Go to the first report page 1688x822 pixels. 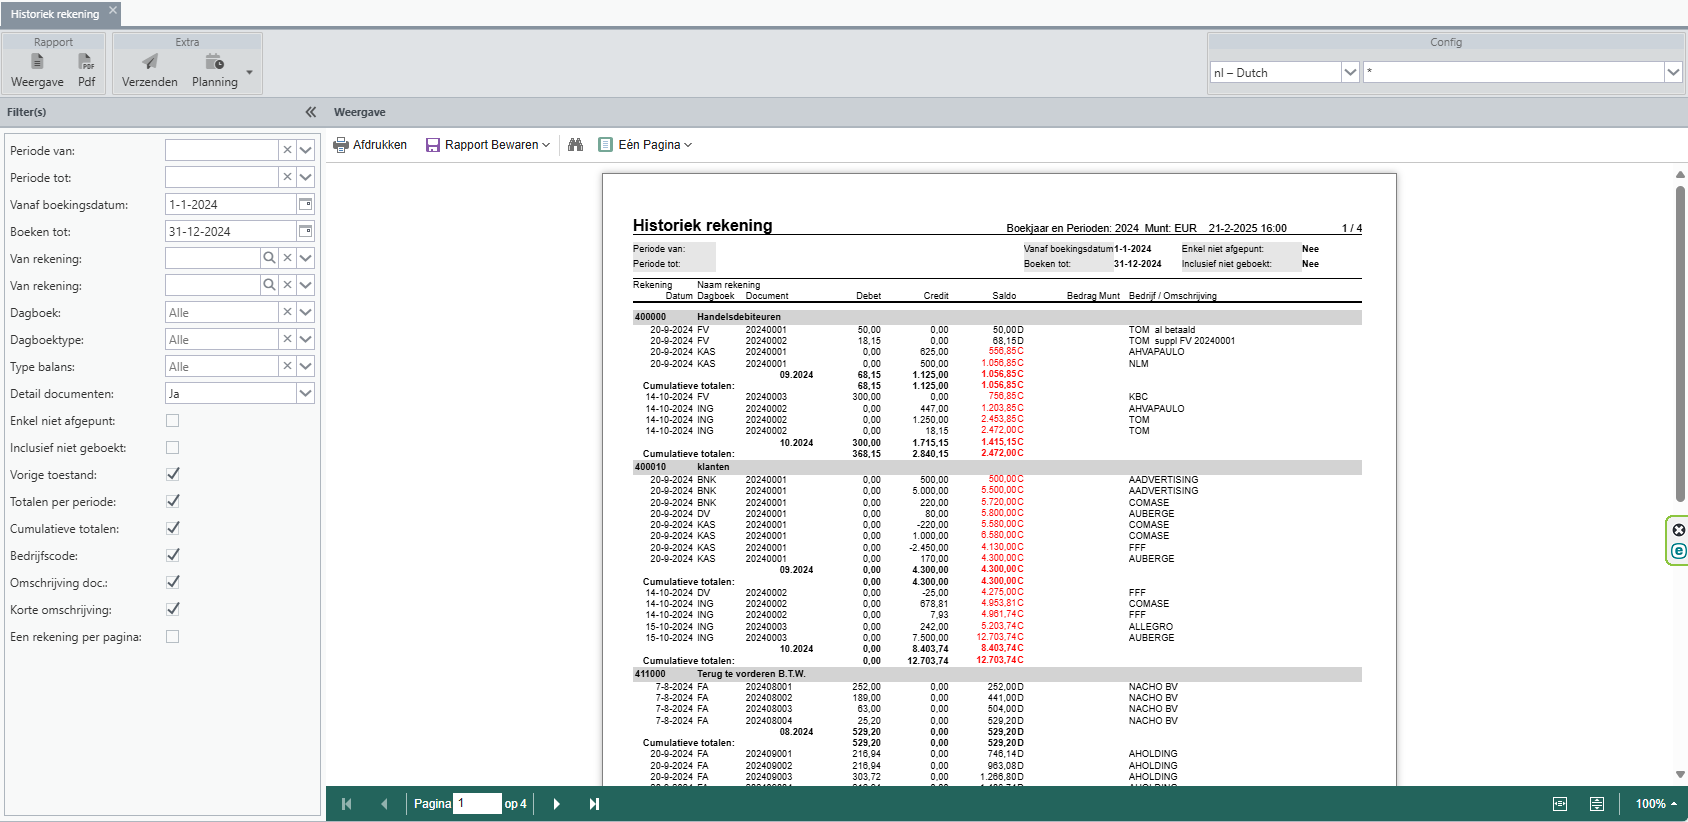pos(347,804)
